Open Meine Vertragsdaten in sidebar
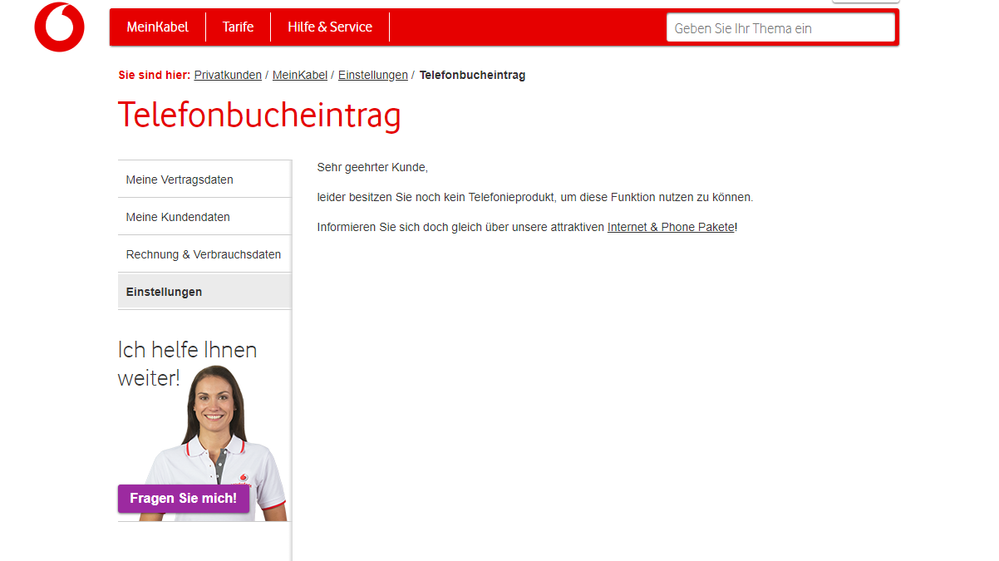This screenshot has height=561, width=999. tap(205, 180)
